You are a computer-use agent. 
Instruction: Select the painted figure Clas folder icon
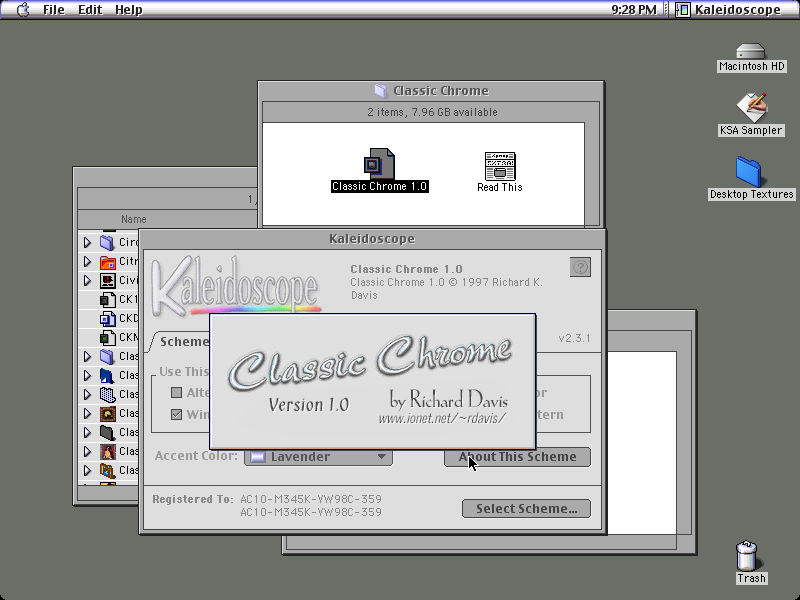[x=107, y=452]
